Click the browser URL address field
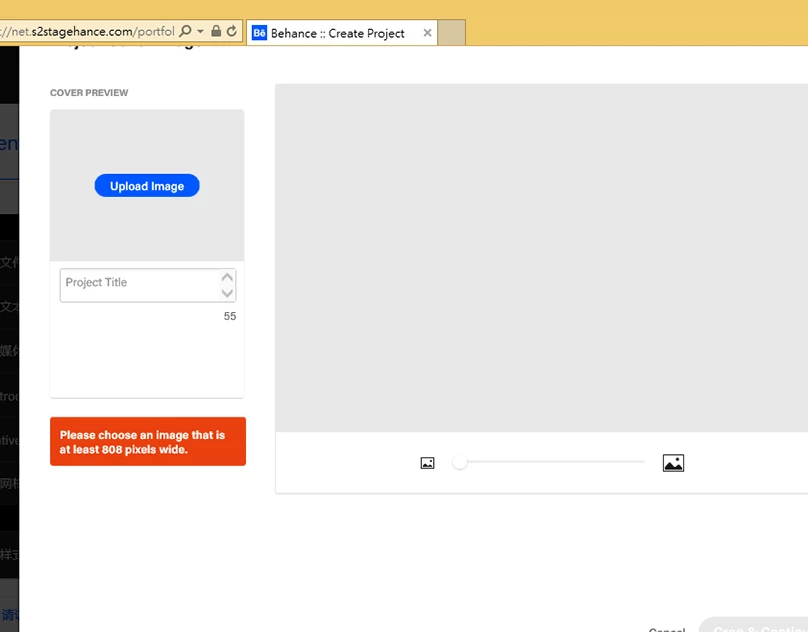 point(90,32)
